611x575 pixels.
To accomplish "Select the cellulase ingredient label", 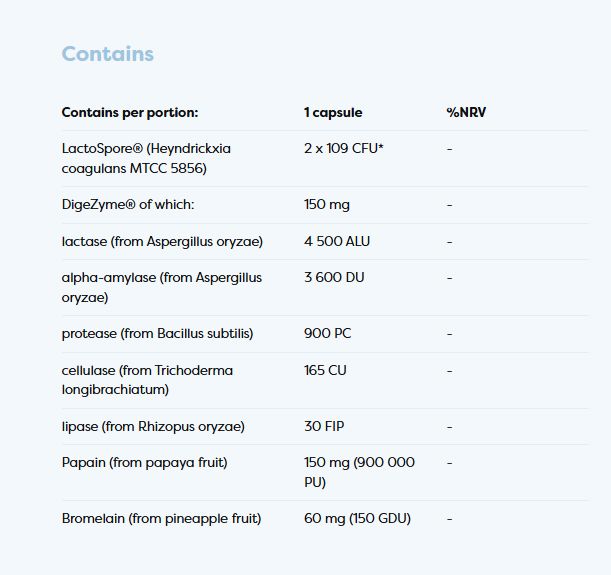I will 147,379.
